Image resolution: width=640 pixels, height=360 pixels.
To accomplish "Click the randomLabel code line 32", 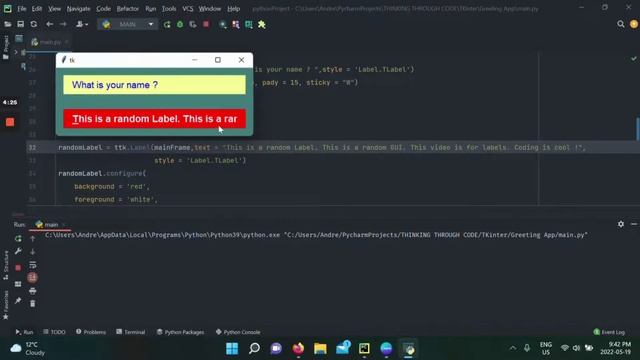I will click(322, 147).
